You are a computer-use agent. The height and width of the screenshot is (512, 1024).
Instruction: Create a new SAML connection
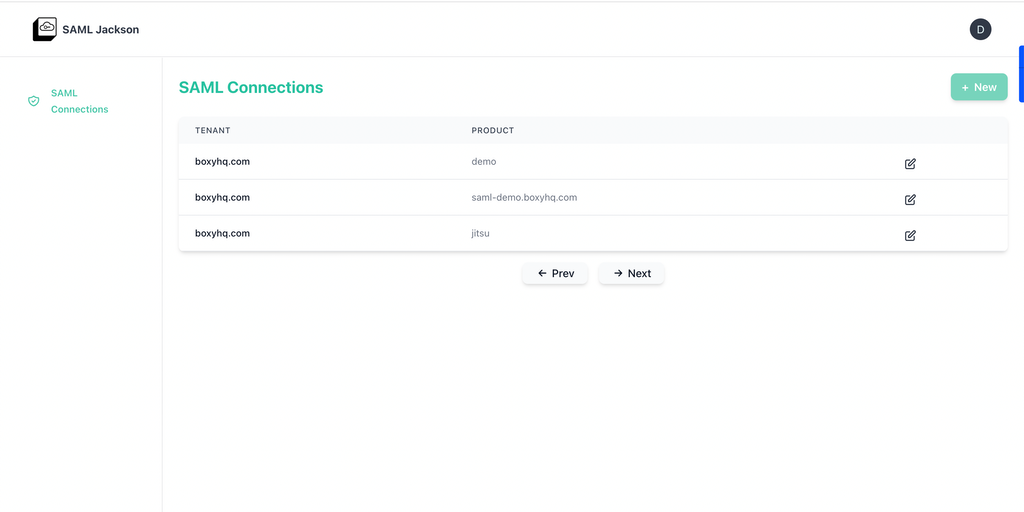(978, 87)
